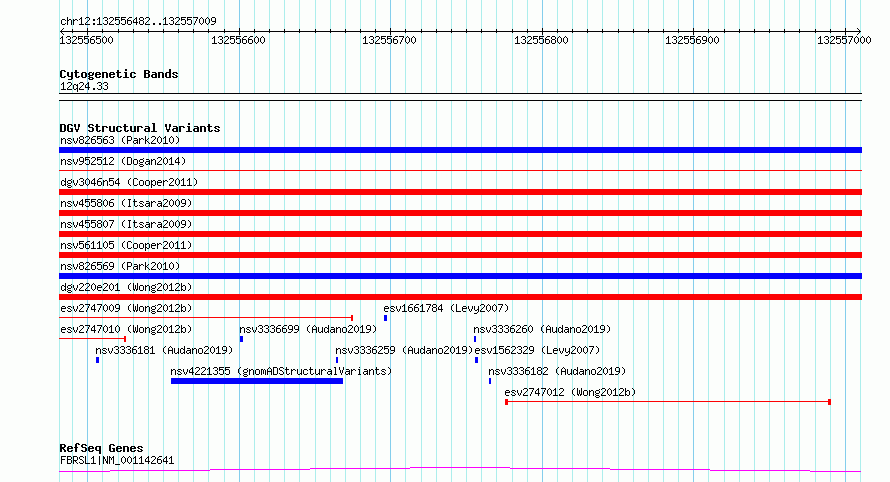Viewport: 890px width, 482px height.
Task: Click ruler position 132557000
Action: pyautogui.click(x=844, y=40)
